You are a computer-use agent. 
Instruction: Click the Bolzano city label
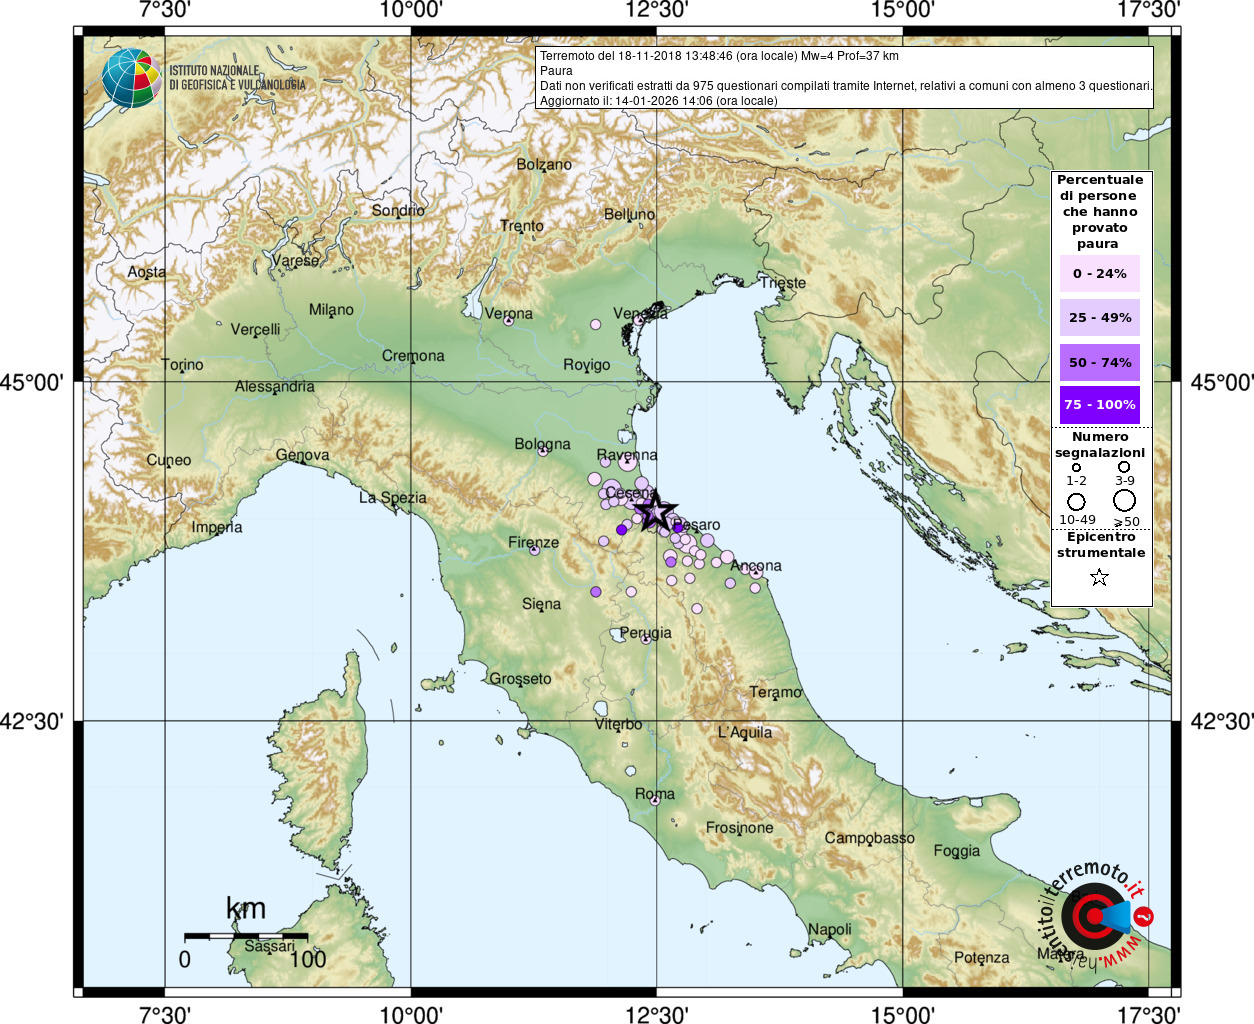point(544,164)
